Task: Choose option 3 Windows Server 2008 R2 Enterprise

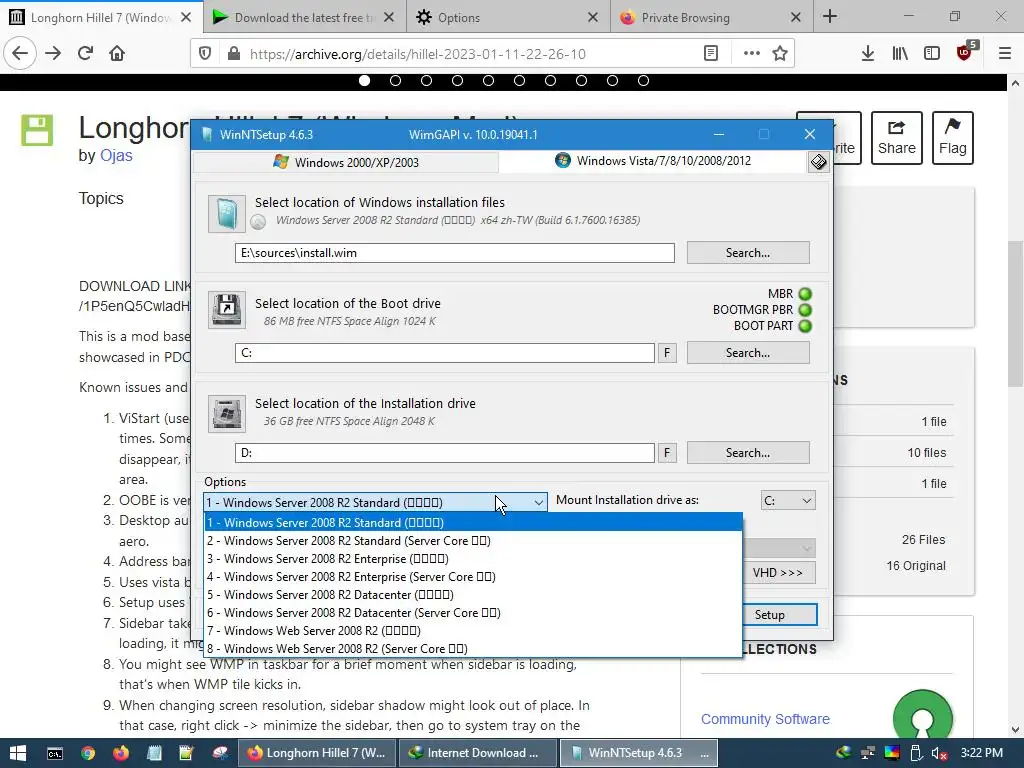Action: point(473,558)
